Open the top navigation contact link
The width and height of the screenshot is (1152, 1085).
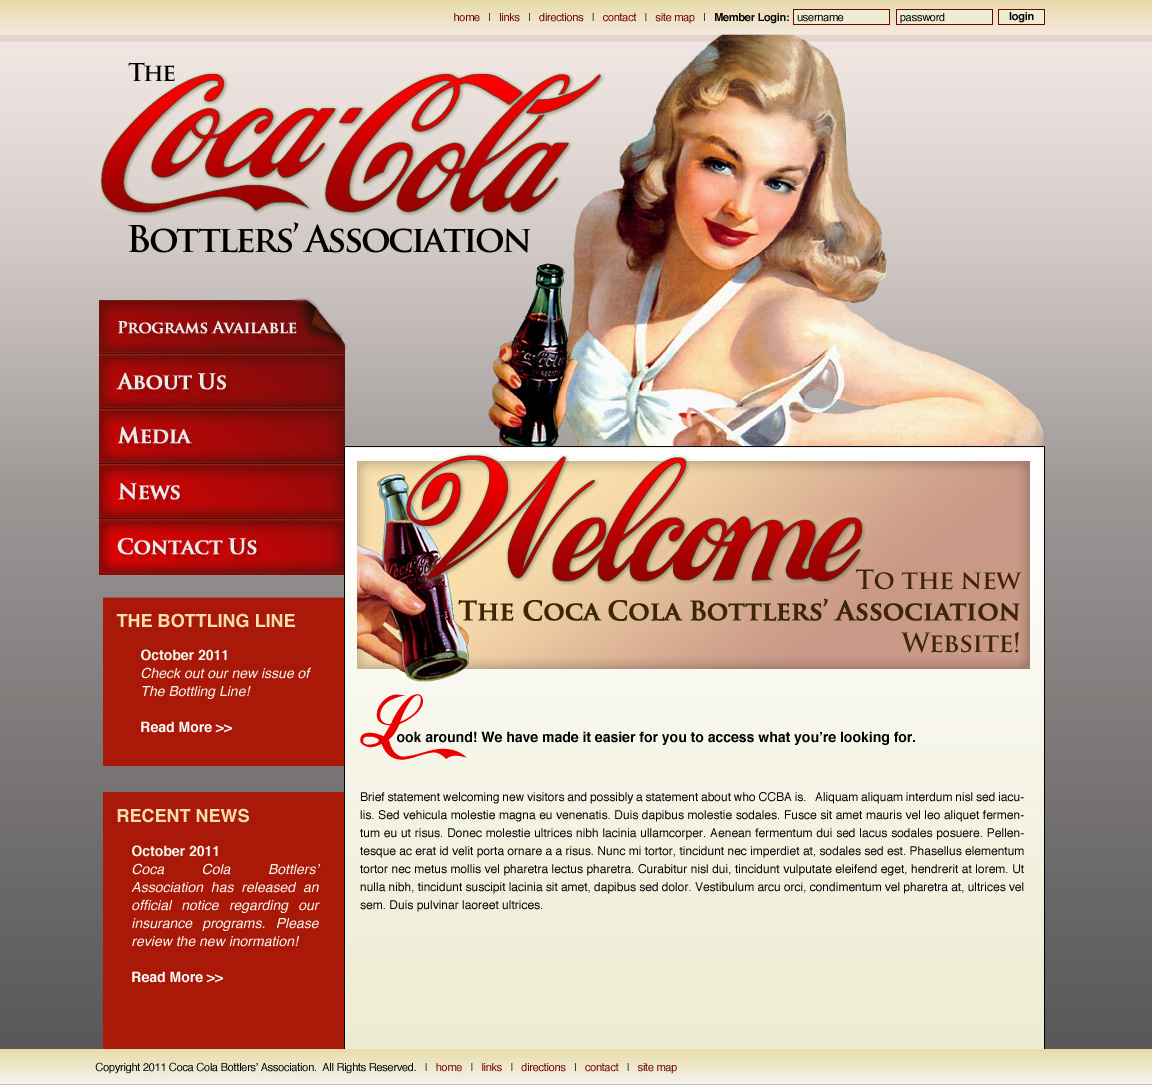[x=619, y=18]
